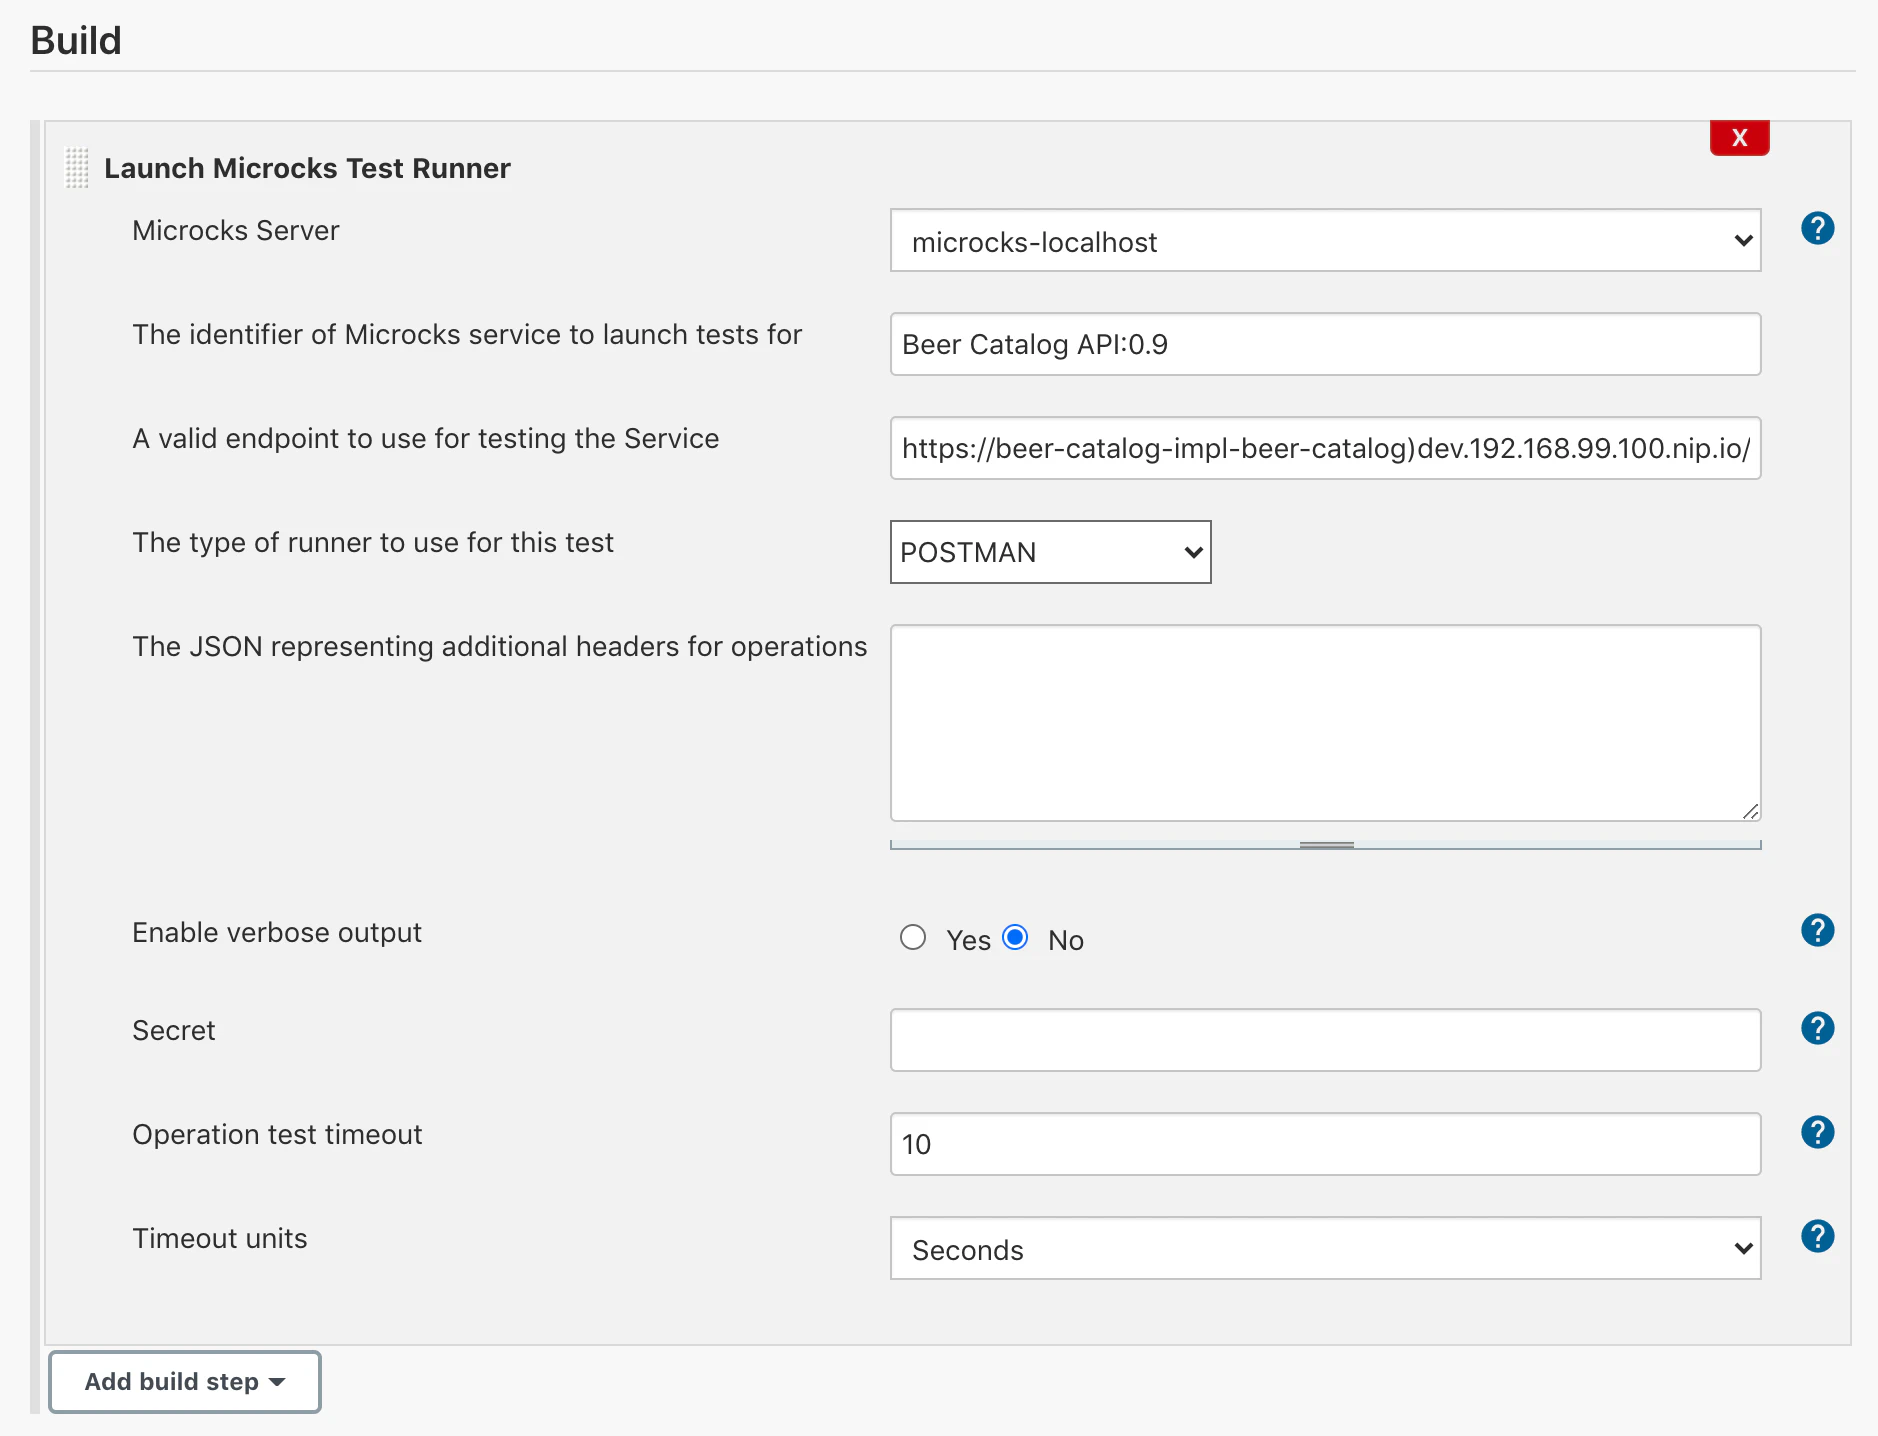
Task: Show help for Timeout units
Action: (x=1817, y=1237)
